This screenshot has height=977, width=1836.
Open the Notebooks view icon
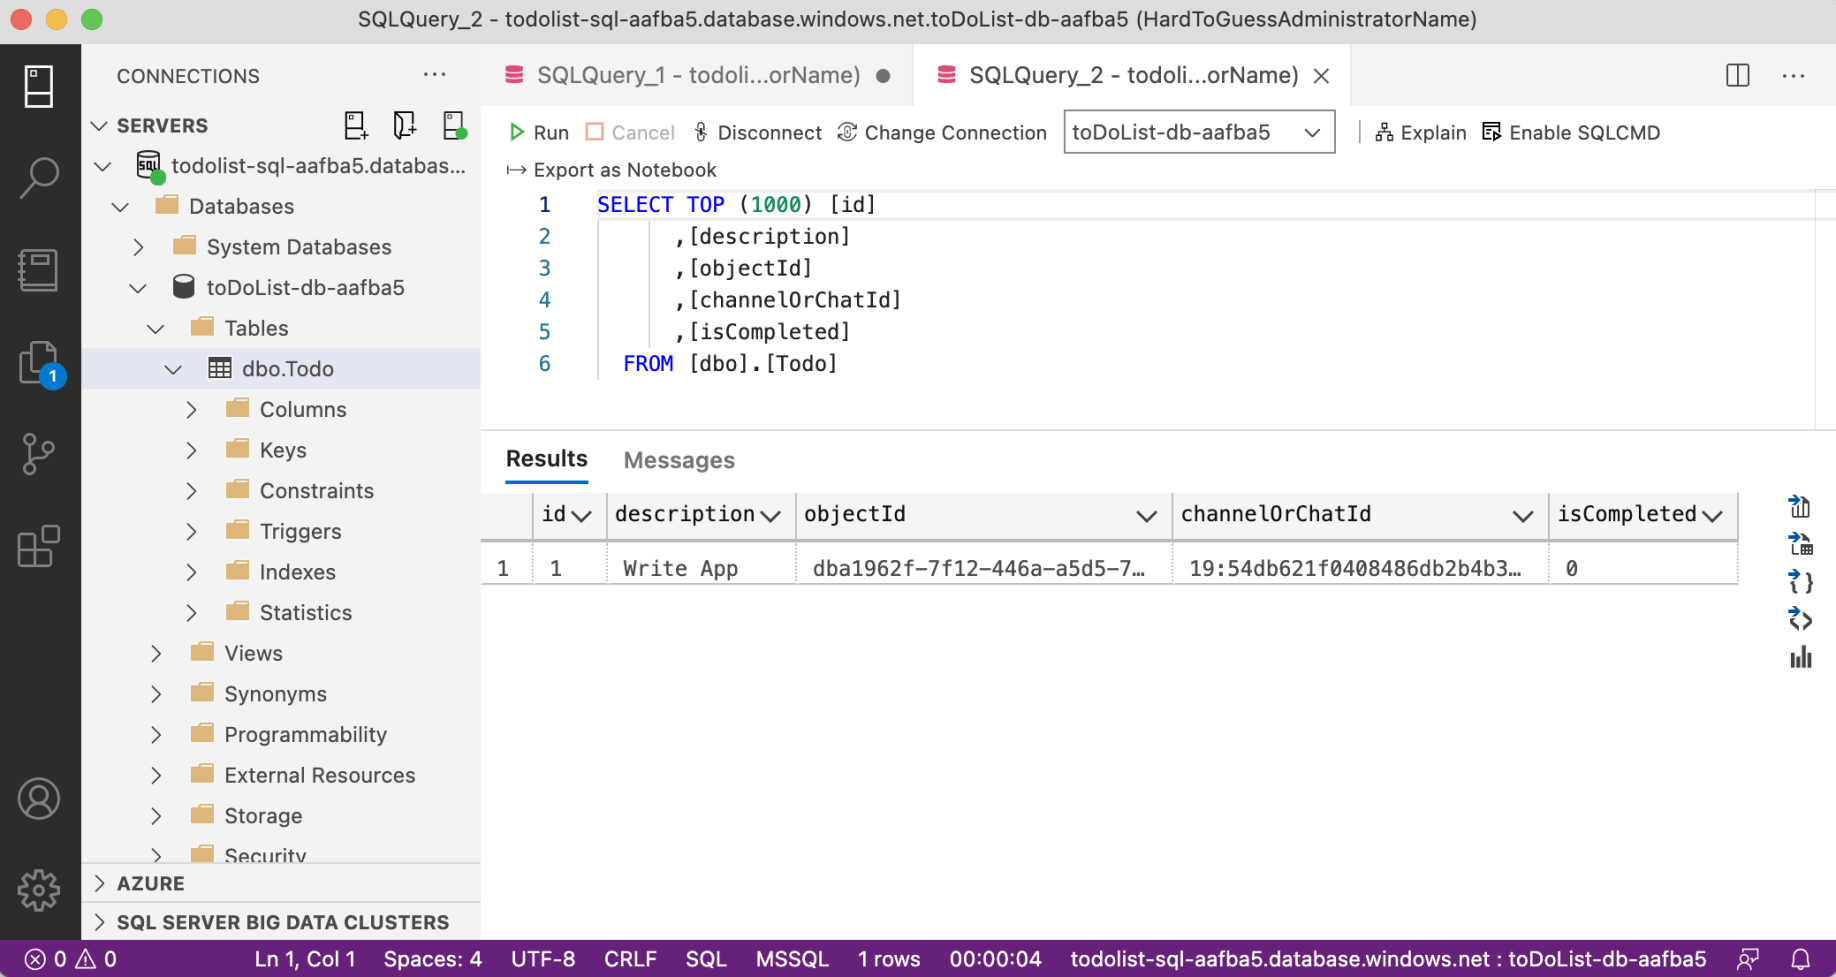(39, 270)
